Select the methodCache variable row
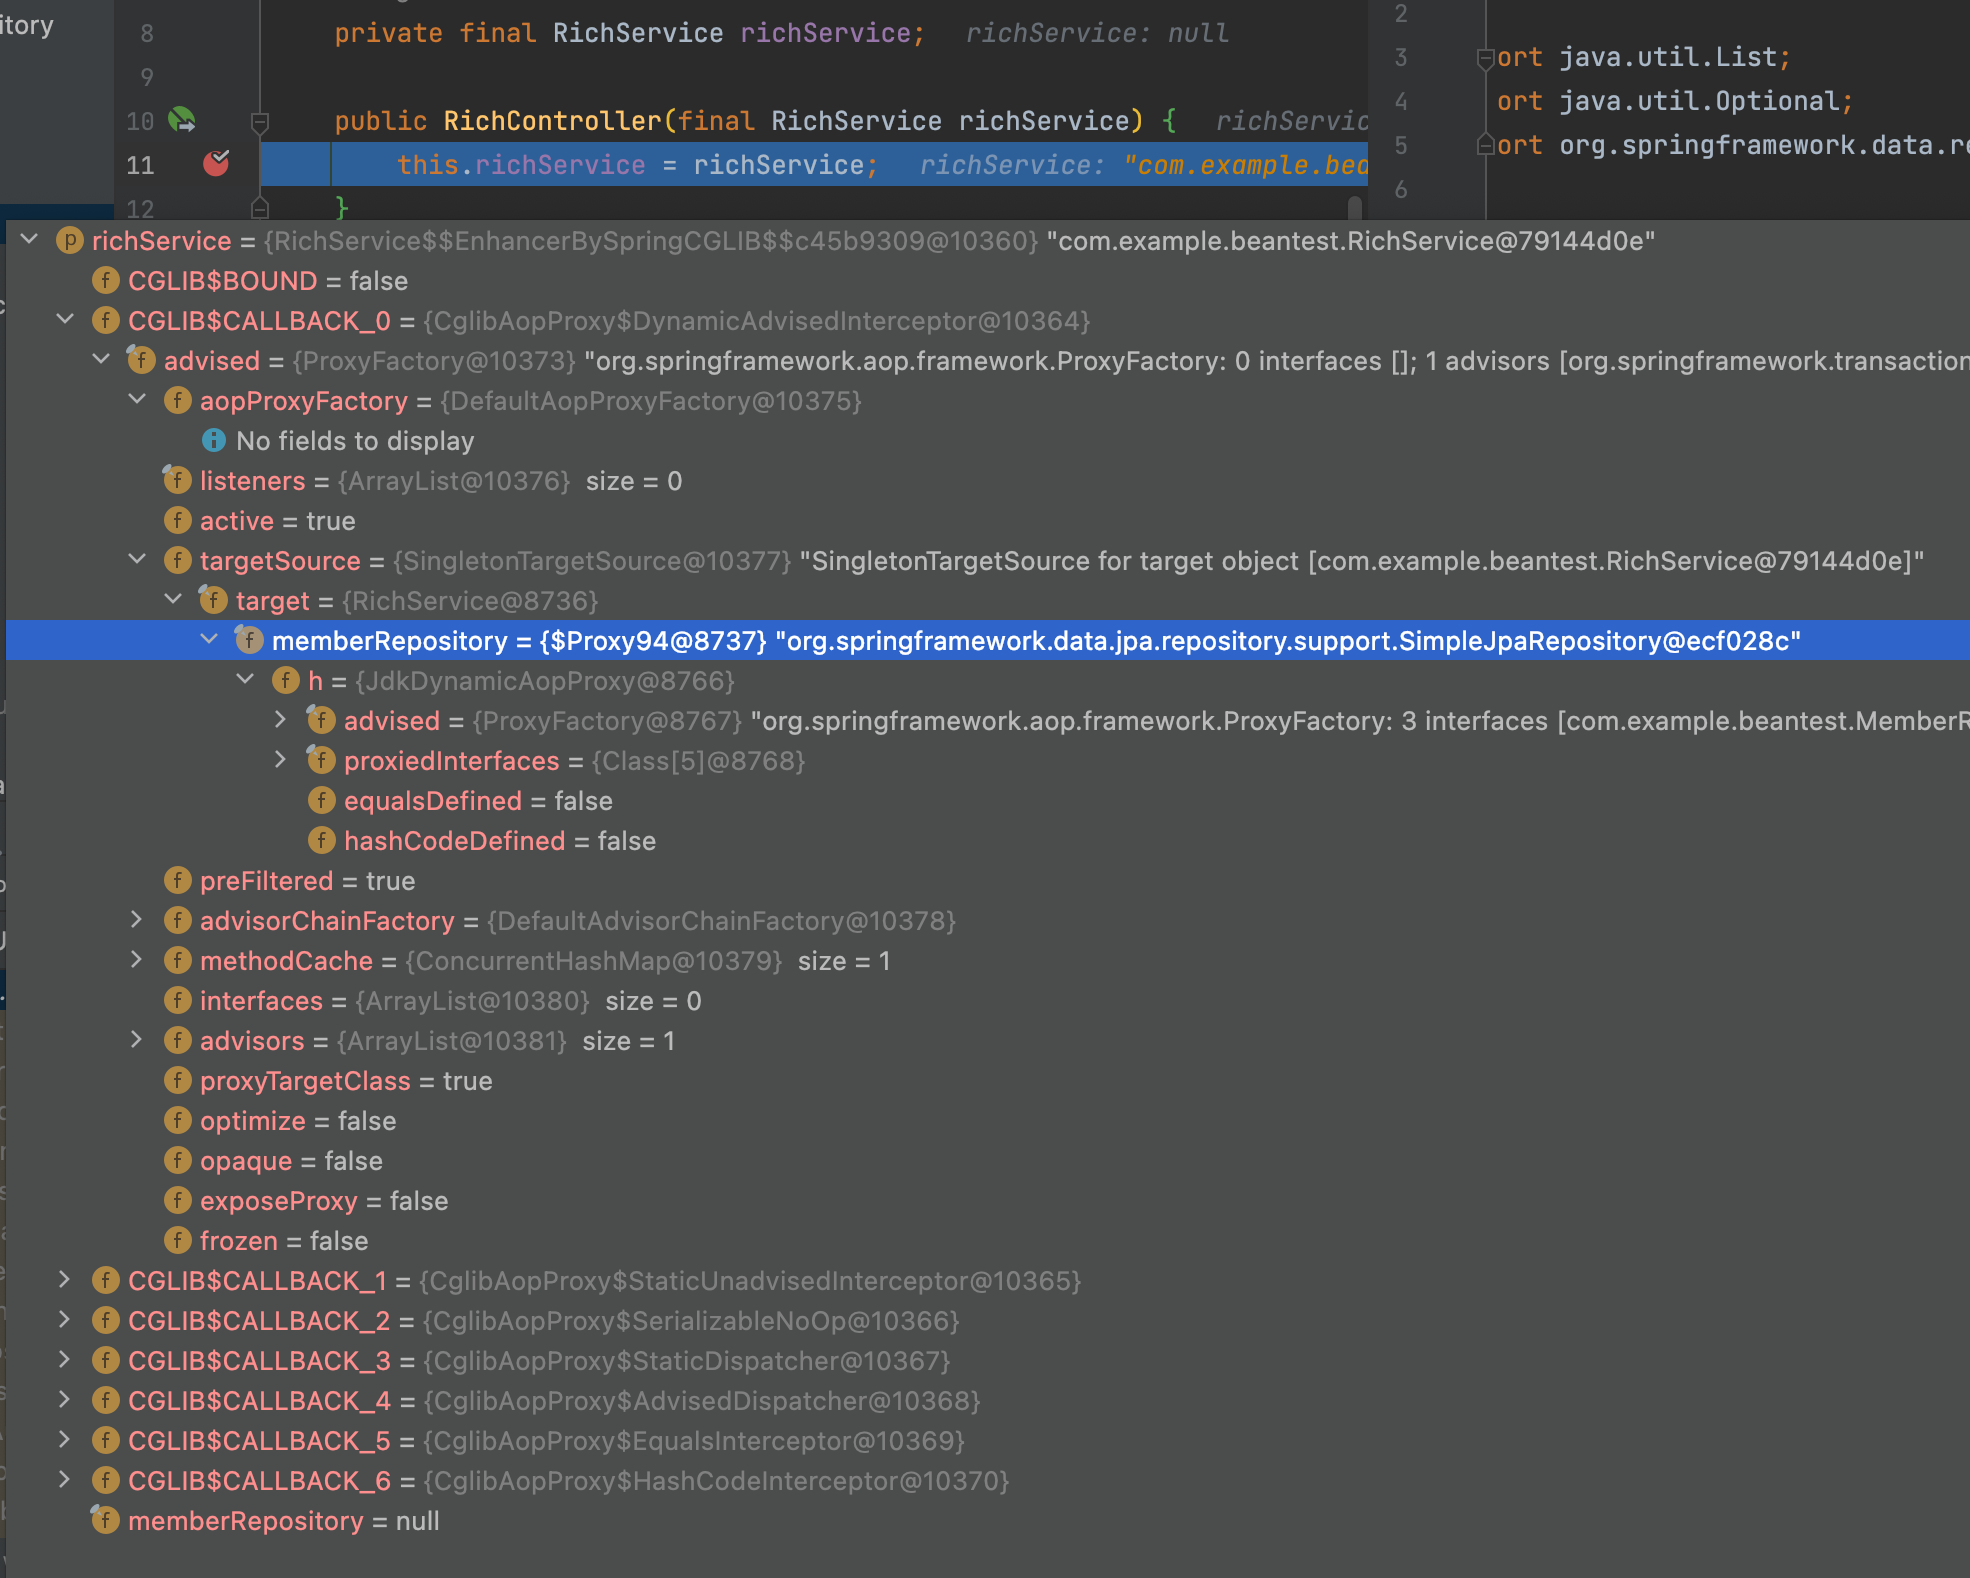 click(286, 961)
